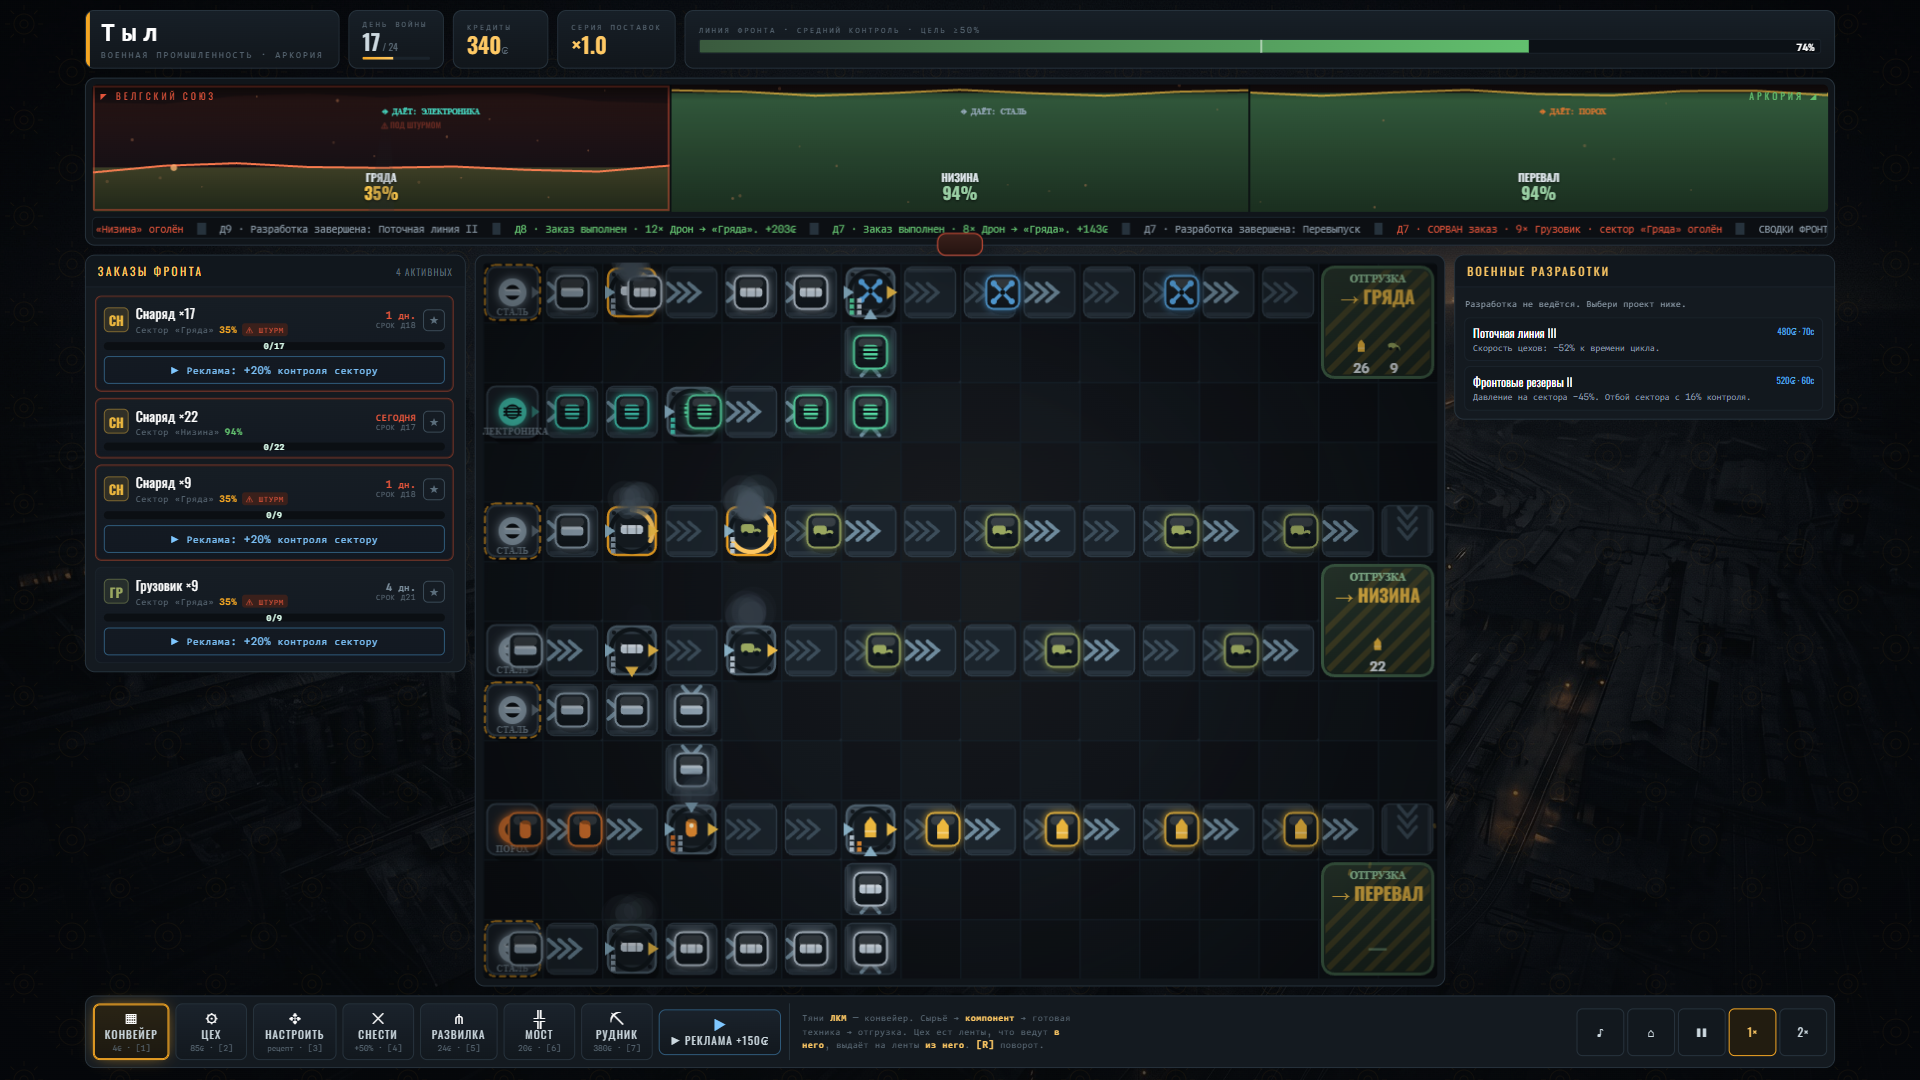This screenshot has height=1080, width=1920.
Task: Click the day 17/24 counter
Action: tap(395, 40)
